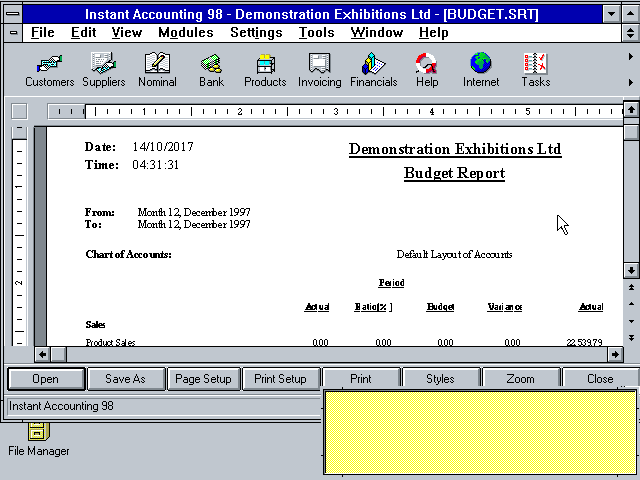The image size is (640, 480).
Task: Open the Nominal ledger icon
Action: (158, 70)
